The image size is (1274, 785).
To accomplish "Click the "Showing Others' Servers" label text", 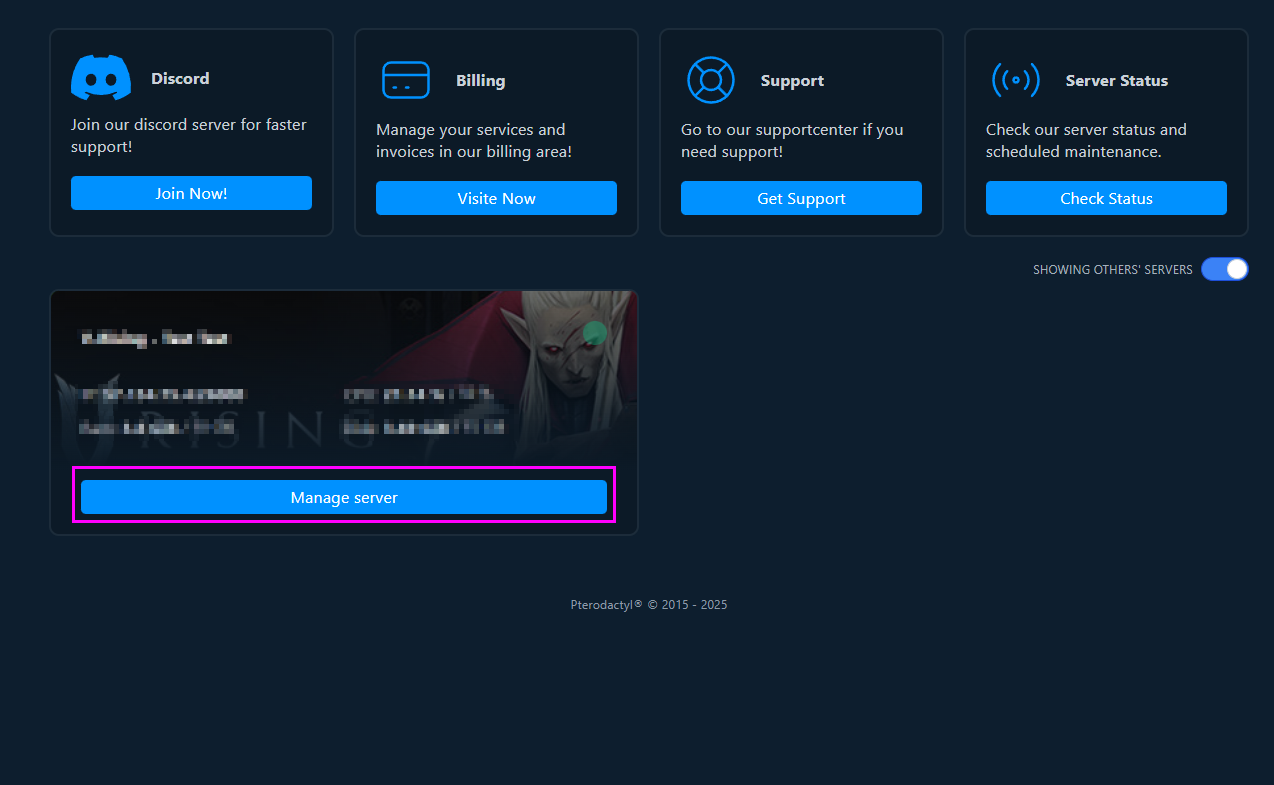I will (x=1112, y=270).
